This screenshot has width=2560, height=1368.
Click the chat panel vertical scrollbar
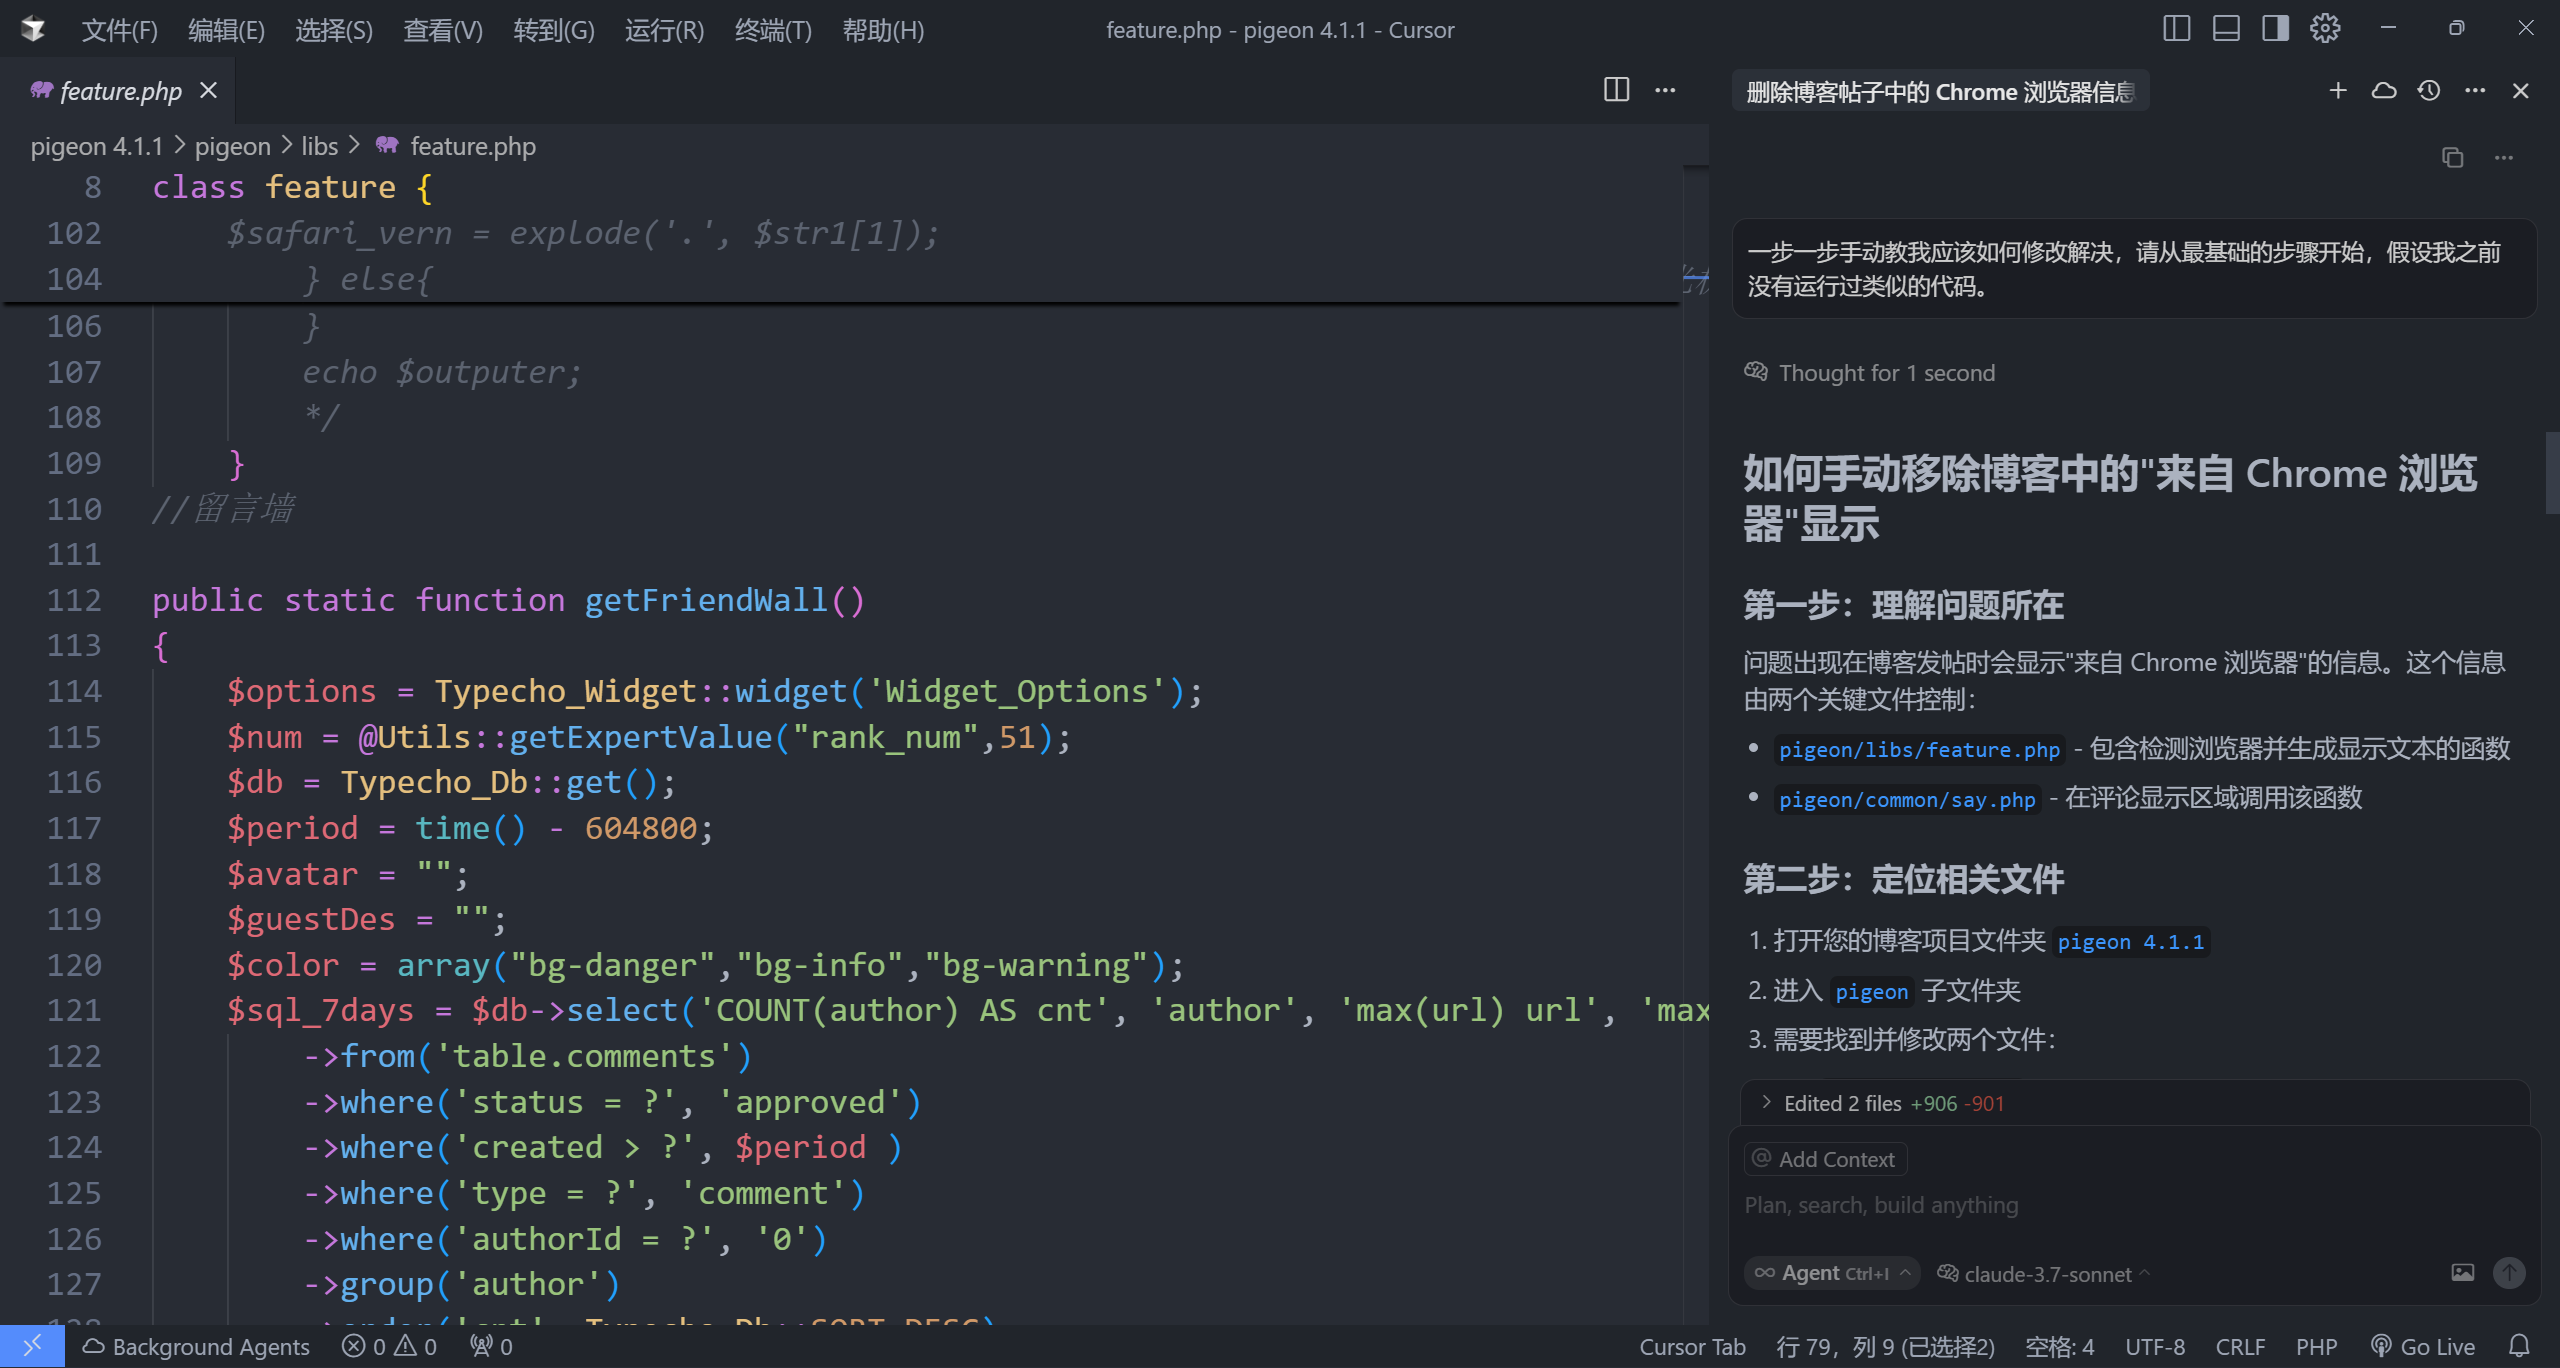click(x=2551, y=473)
